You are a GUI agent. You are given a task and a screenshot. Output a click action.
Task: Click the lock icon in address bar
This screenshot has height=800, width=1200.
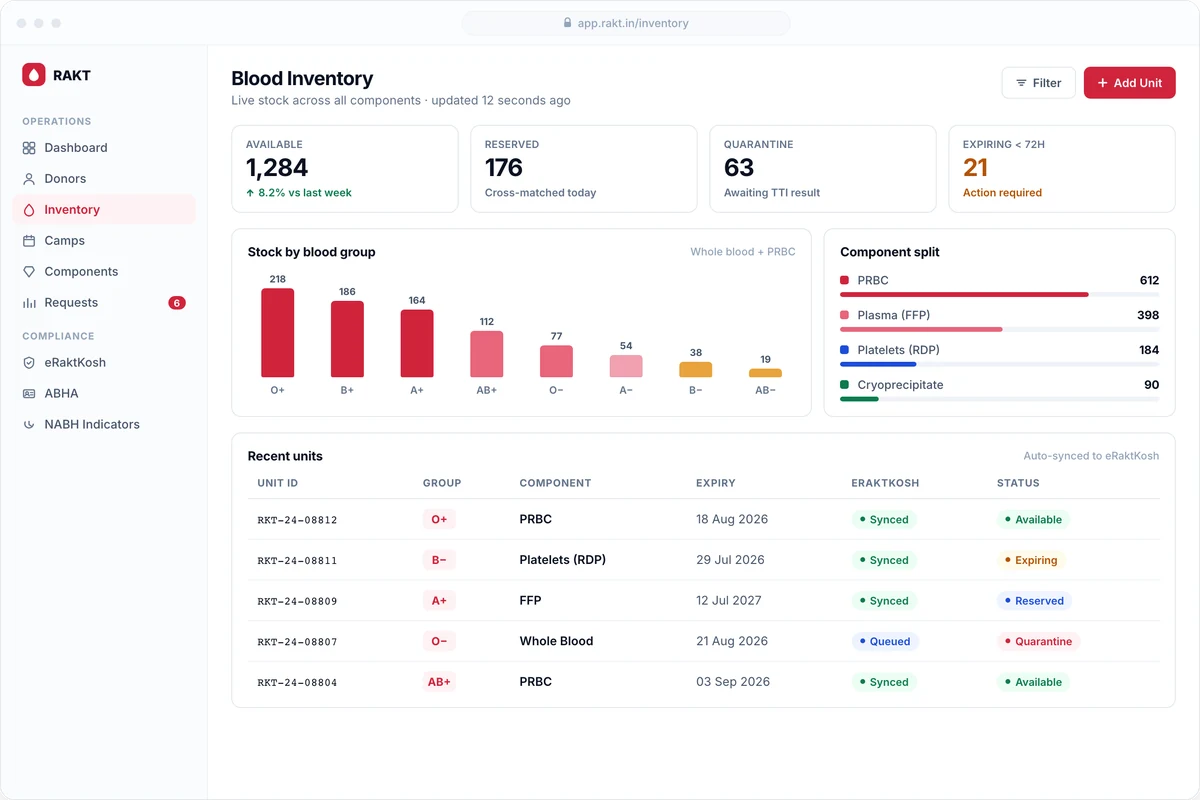click(568, 23)
